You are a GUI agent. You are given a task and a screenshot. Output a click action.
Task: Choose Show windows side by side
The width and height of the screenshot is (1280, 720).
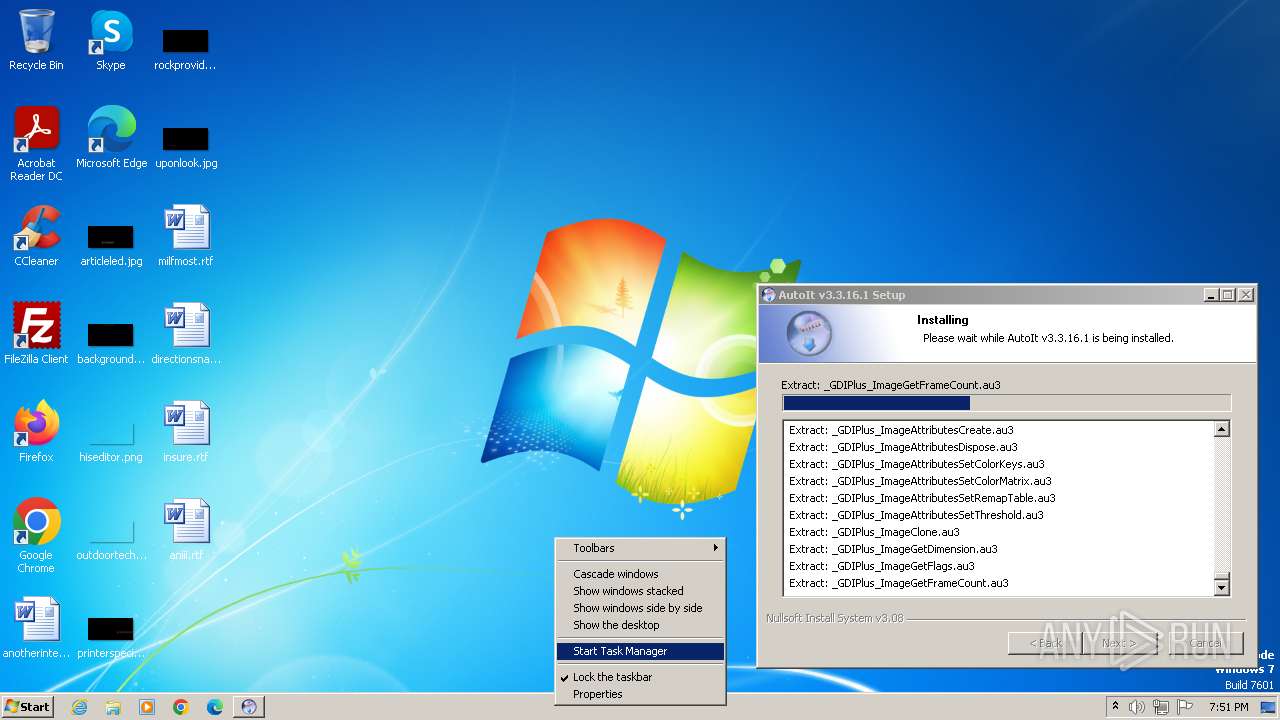pos(640,608)
